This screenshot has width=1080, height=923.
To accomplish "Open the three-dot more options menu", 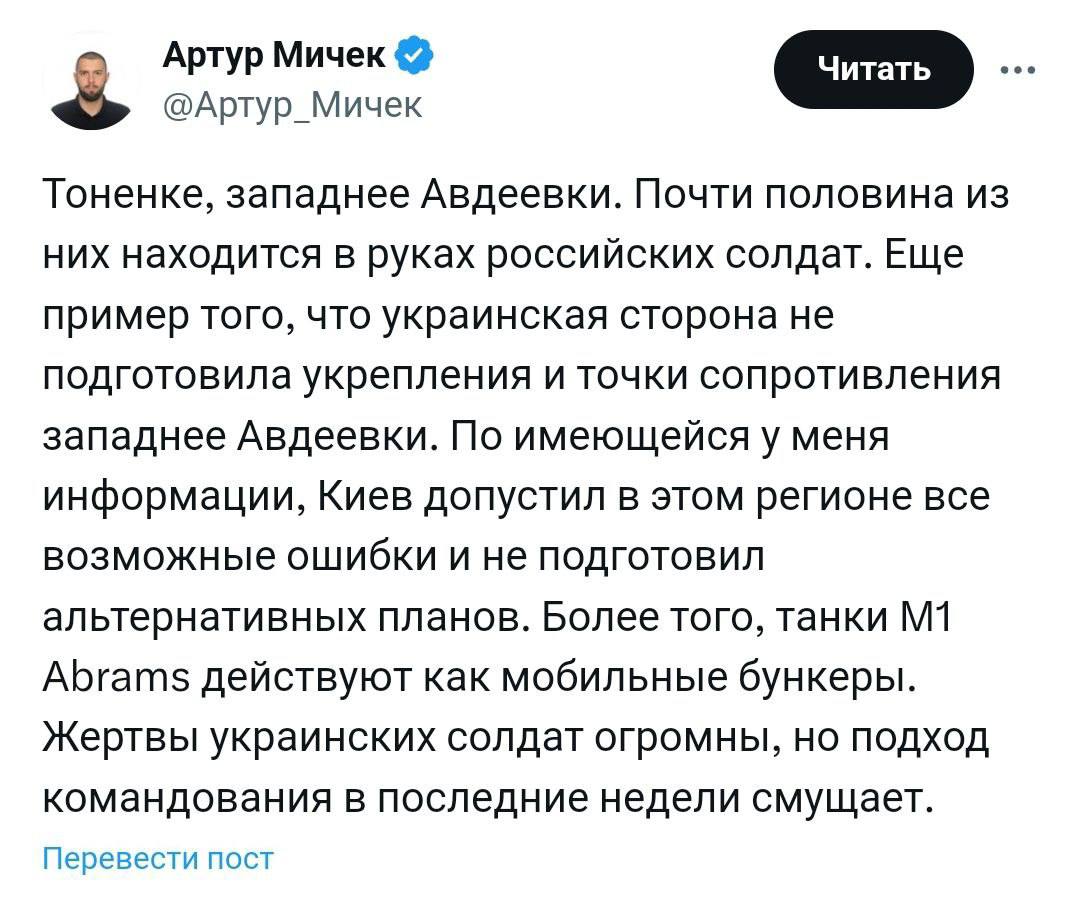I will [x=1018, y=70].
